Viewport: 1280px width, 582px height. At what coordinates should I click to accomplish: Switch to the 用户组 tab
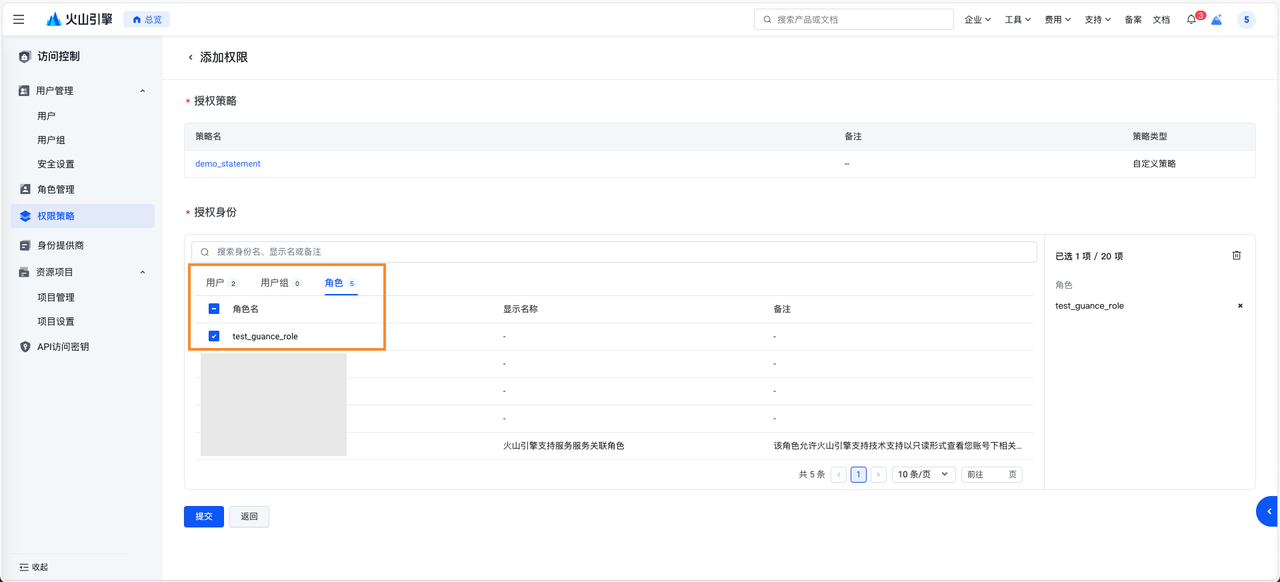(274, 284)
